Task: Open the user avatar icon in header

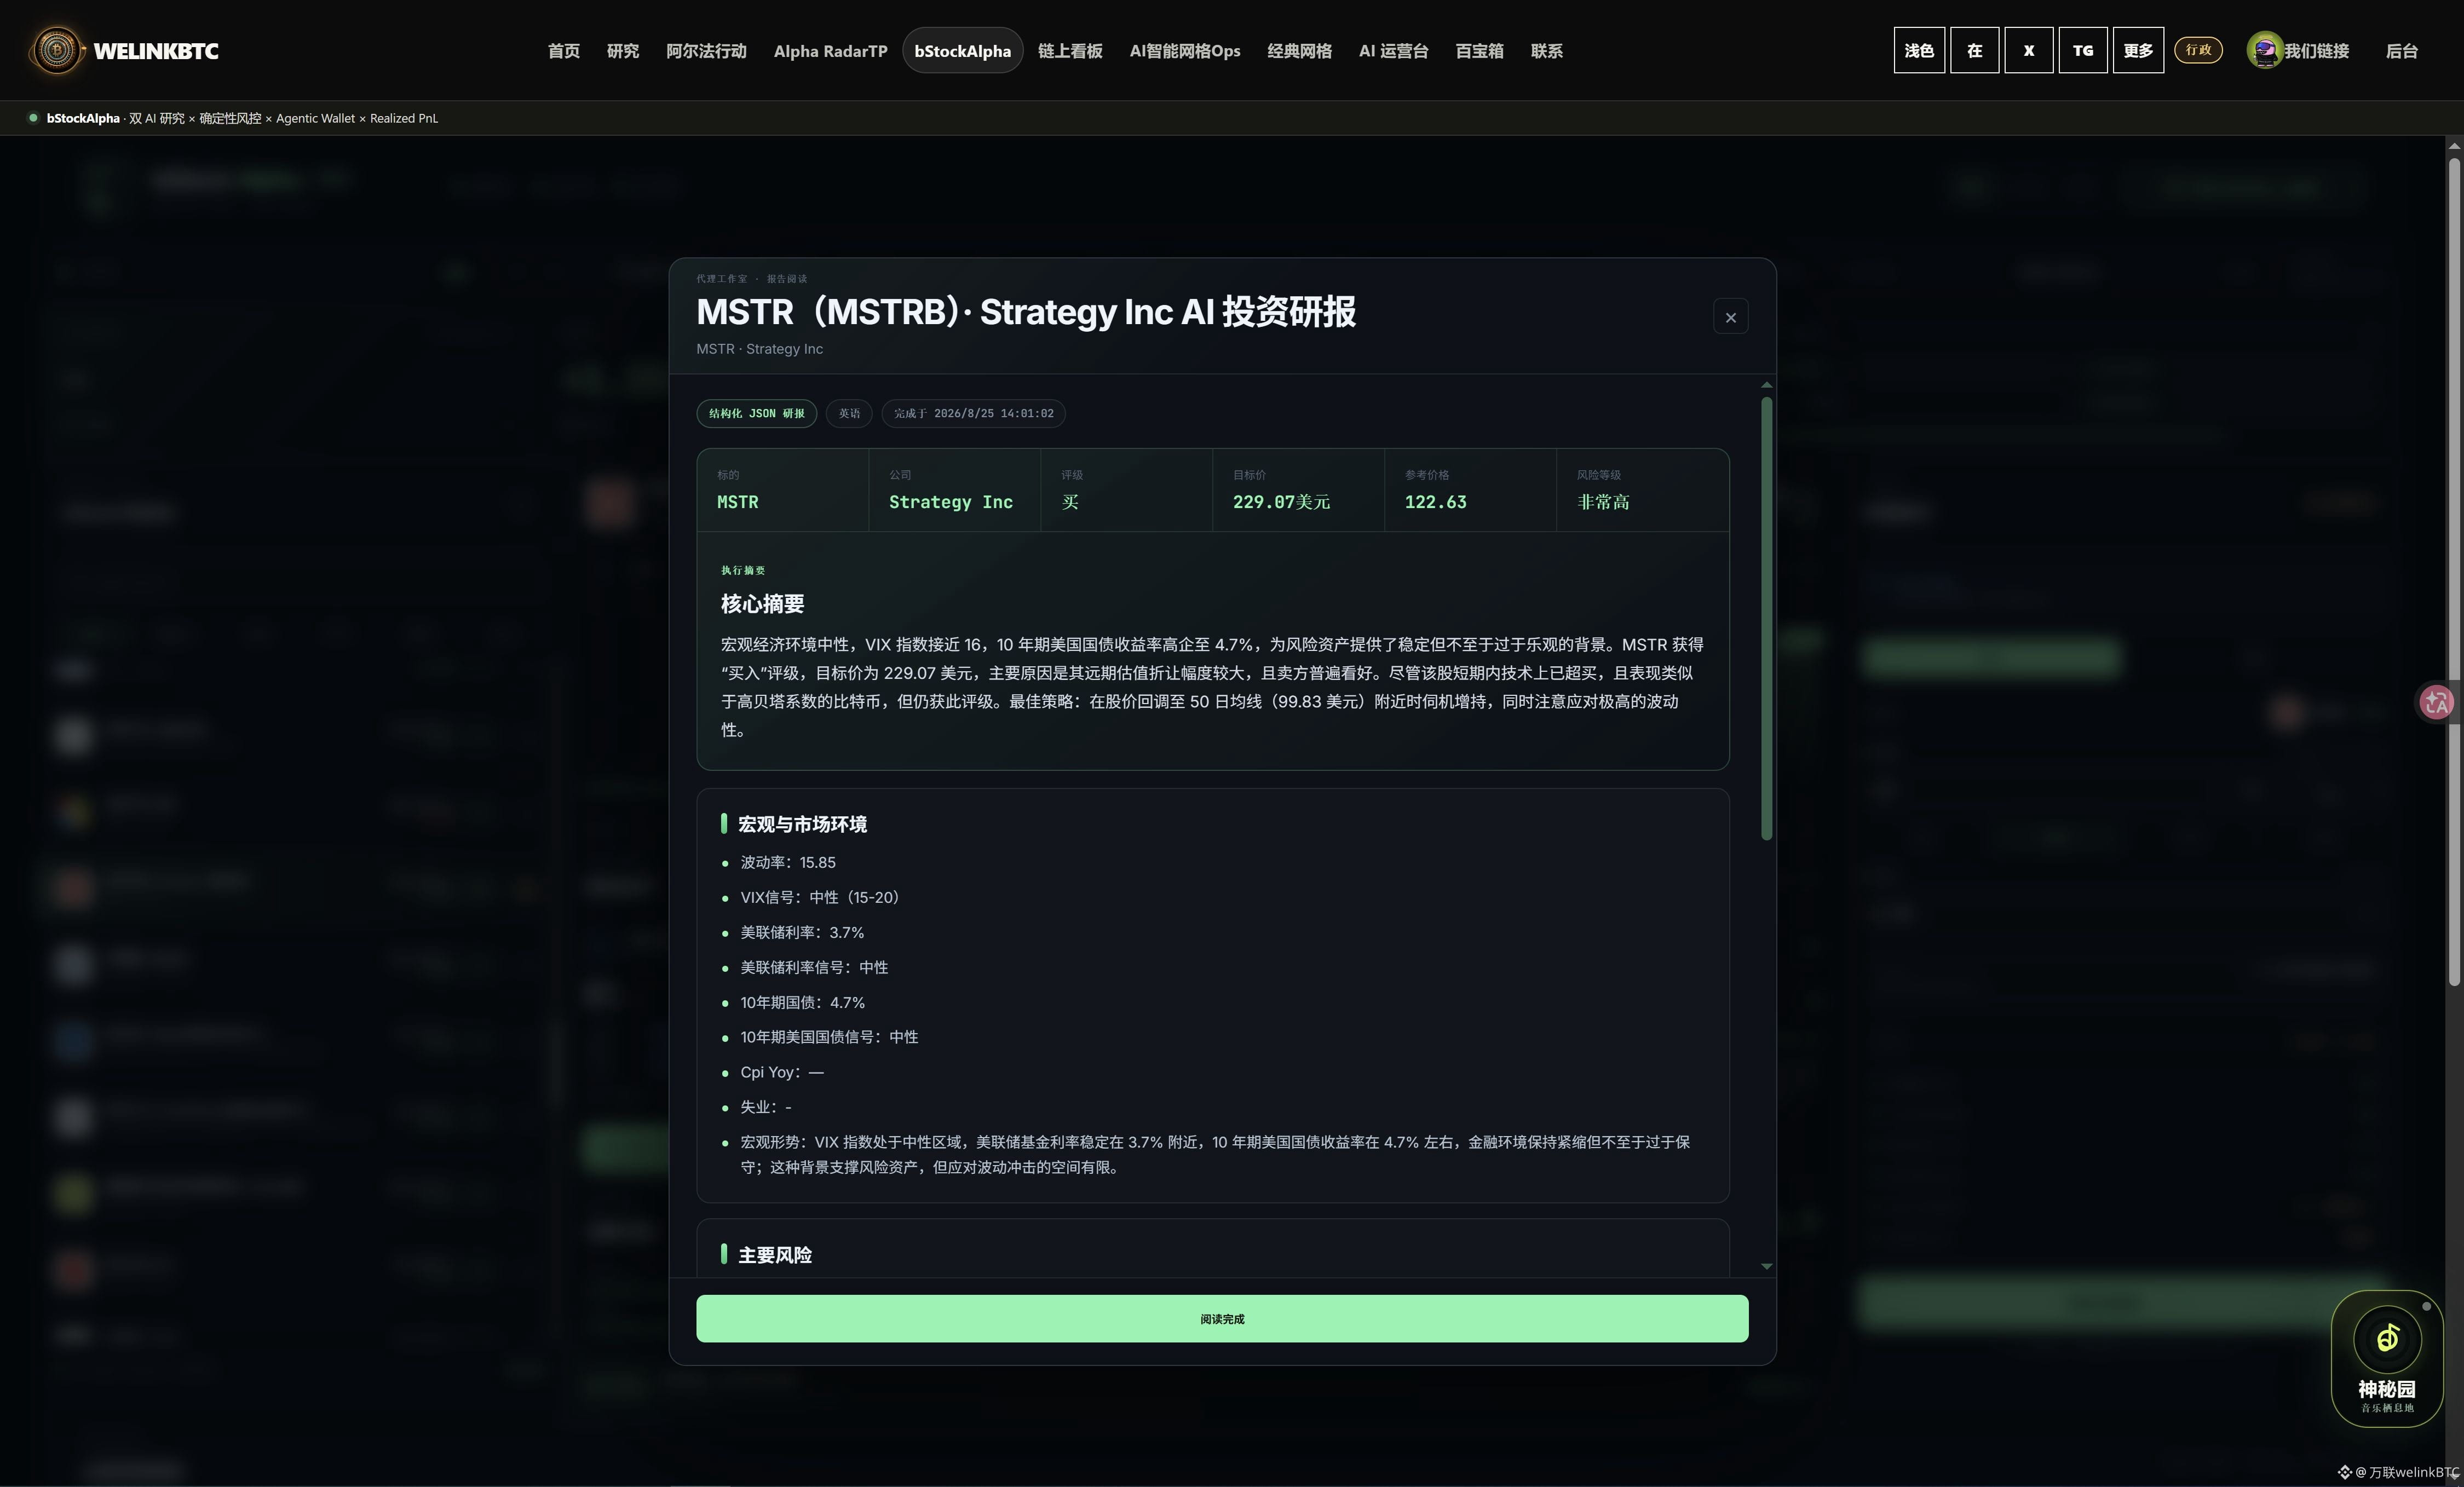Action: click(2264, 50)
